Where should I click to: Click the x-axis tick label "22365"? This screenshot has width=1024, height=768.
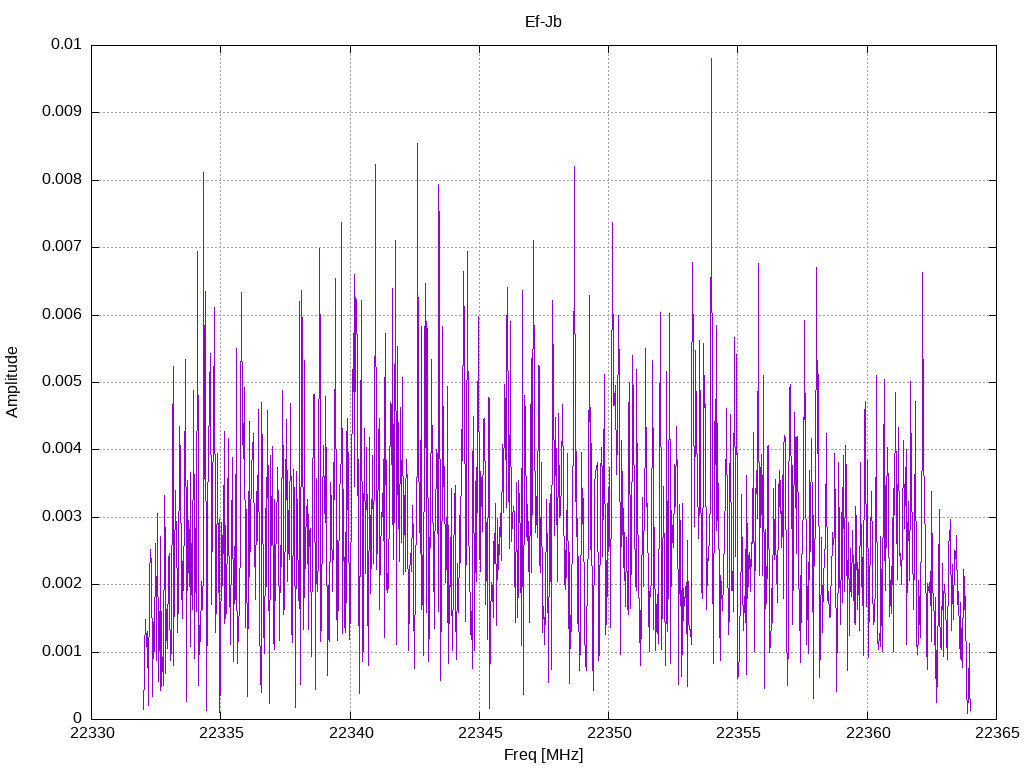(x=997, y=733)
